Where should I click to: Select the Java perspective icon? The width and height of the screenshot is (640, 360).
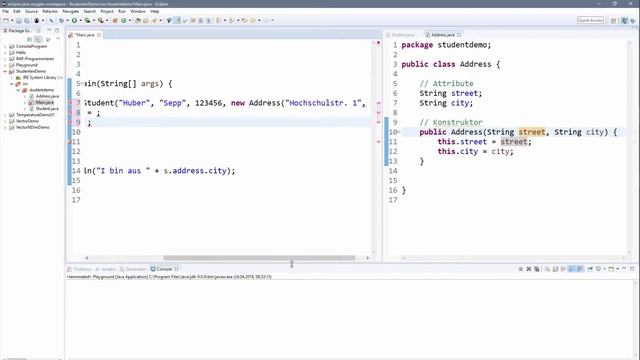coord(624,20)
